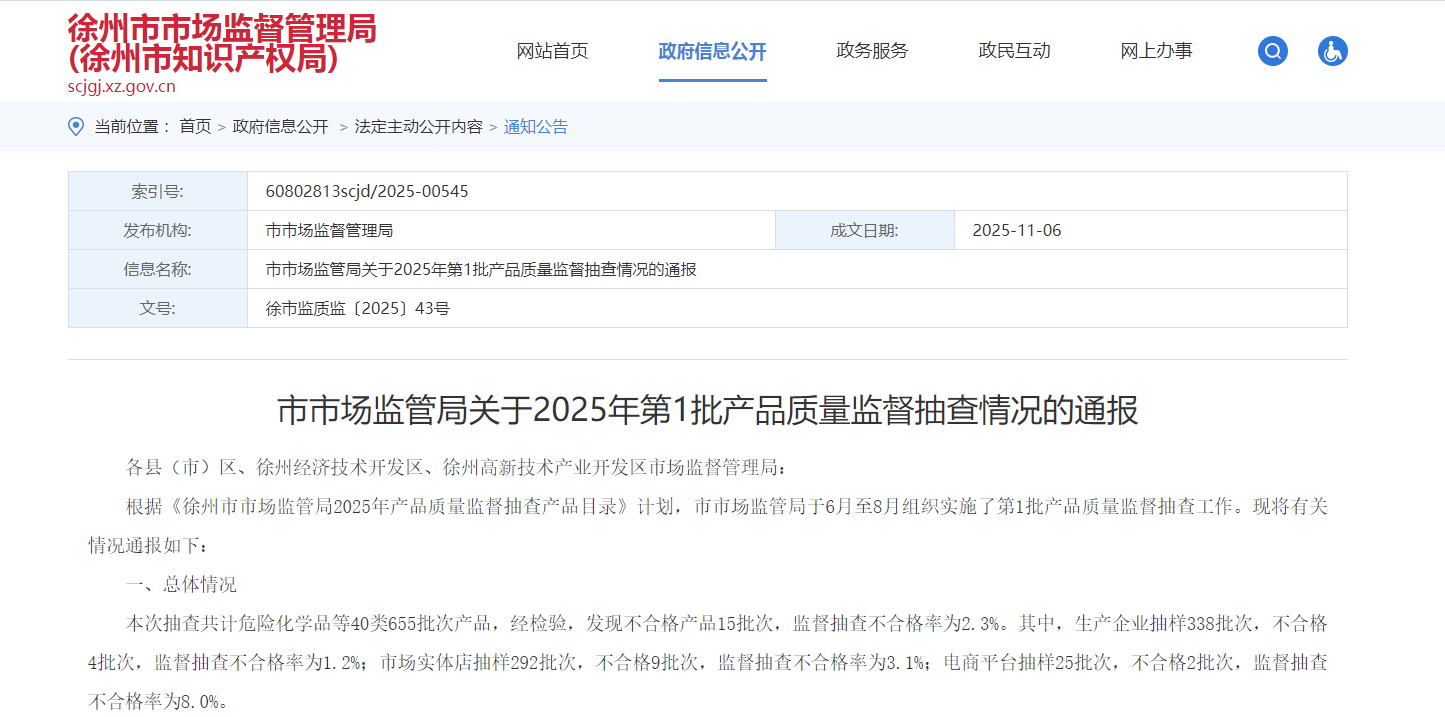Click the 发布机构 value 市市场监督管理局

pyautogui.click(x=329, y=230)
